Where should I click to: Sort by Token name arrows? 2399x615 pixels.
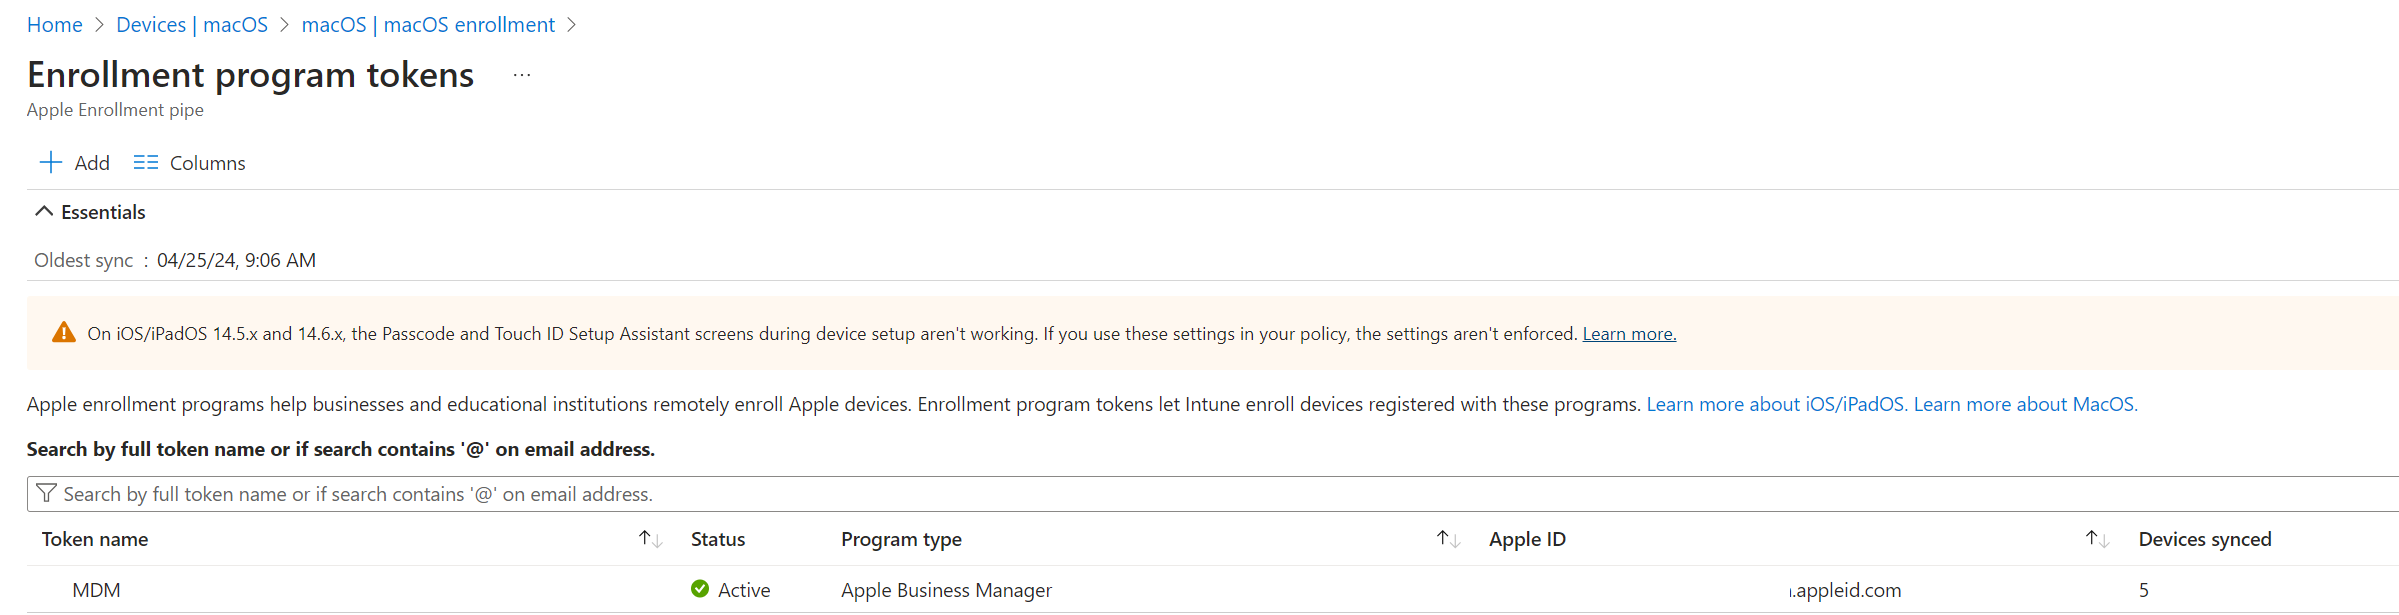tap(650, 539)
